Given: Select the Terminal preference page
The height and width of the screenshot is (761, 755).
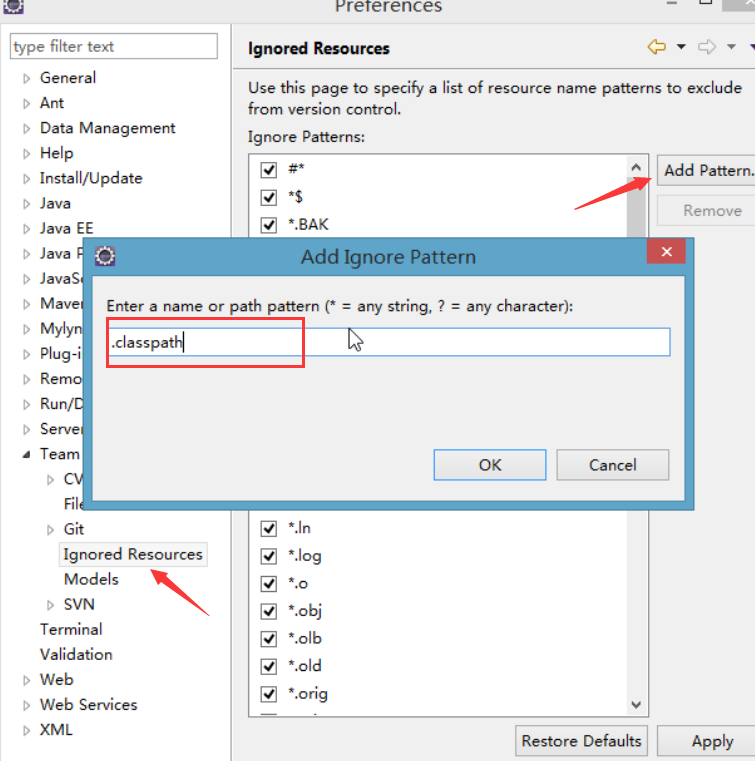Looking at the screenshot, I should click(71, 629).
